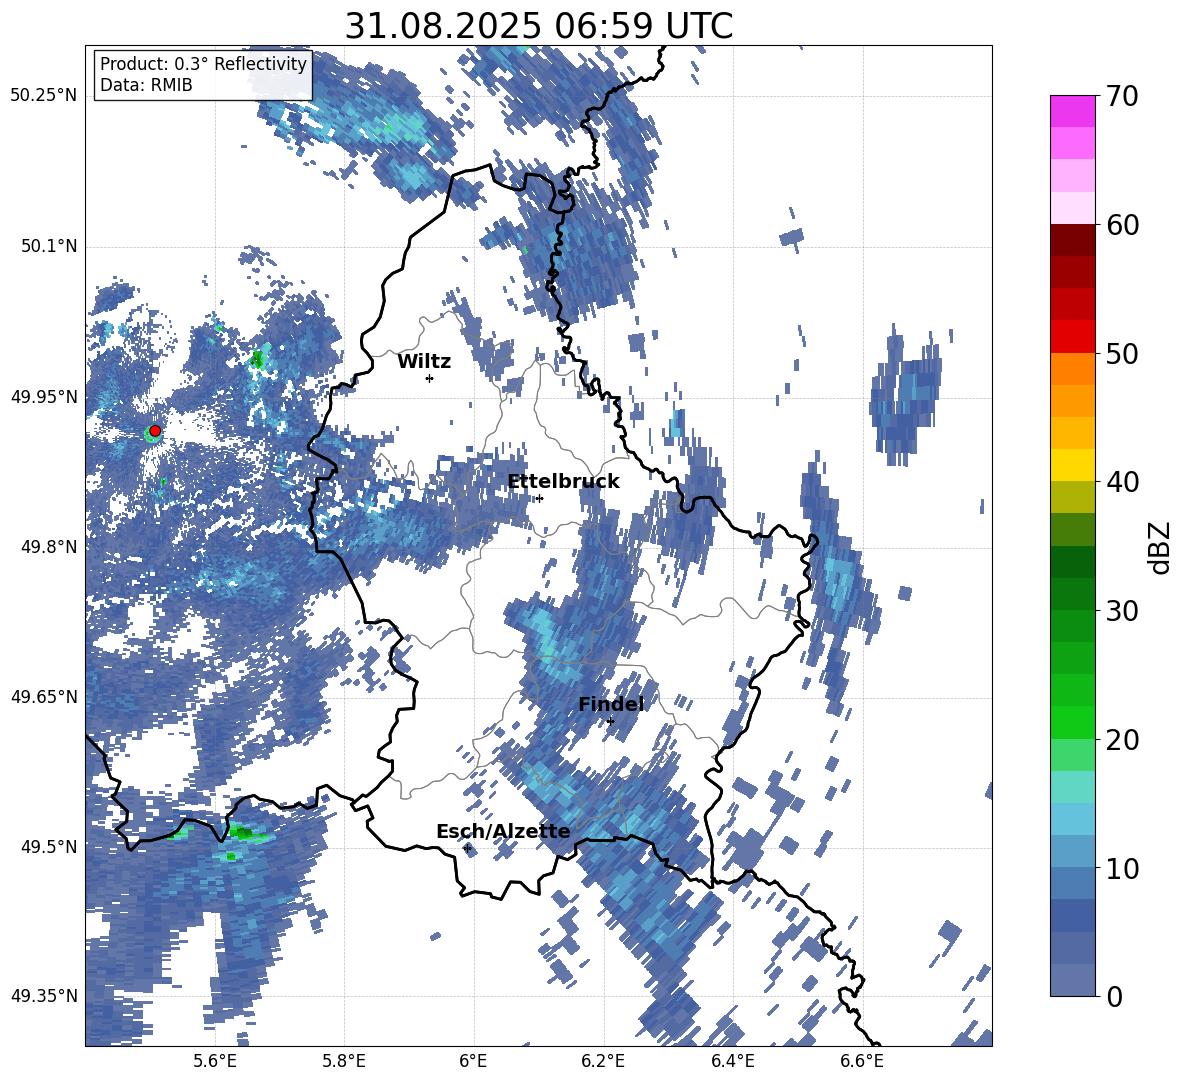
Task: Click the 0 colorbar tick label
Action: pos(1114,996)
